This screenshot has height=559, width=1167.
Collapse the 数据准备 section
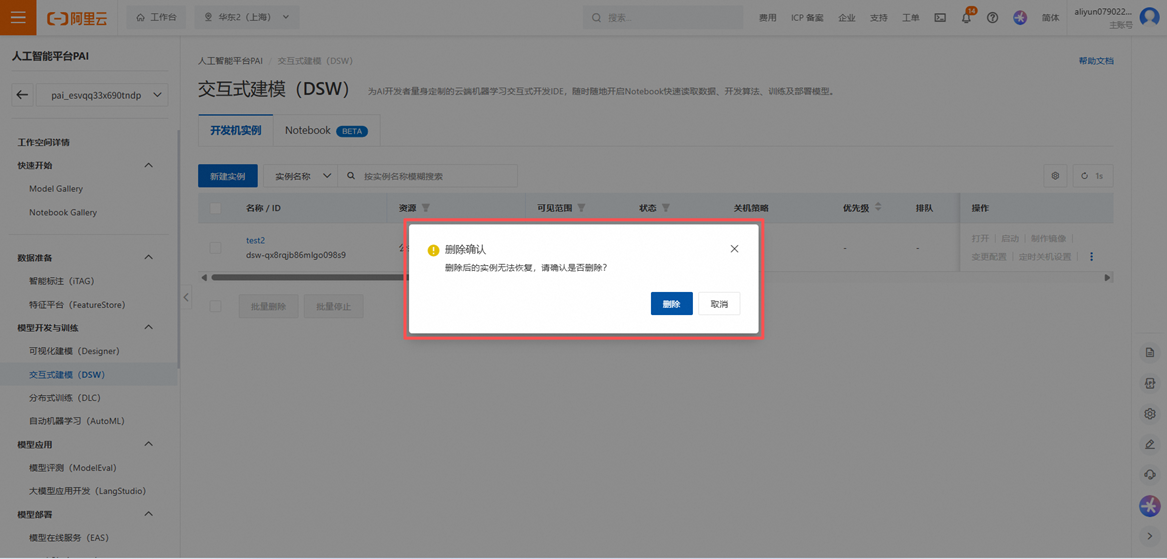[148, 258]
